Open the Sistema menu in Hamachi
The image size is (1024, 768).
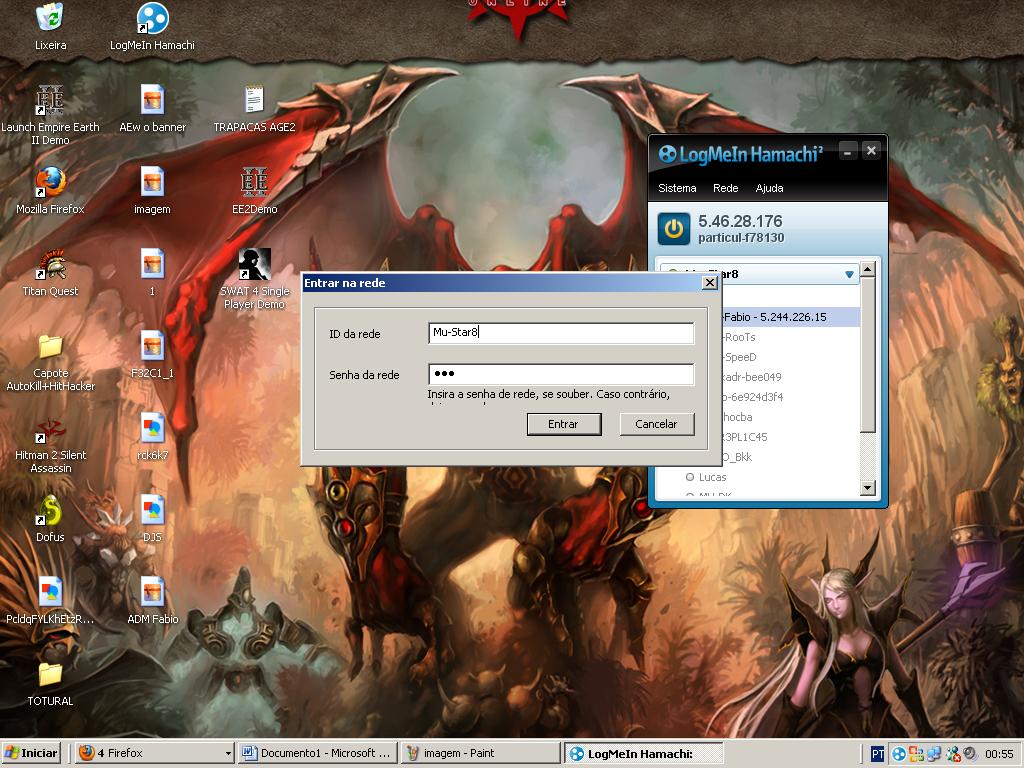[677, 188]
